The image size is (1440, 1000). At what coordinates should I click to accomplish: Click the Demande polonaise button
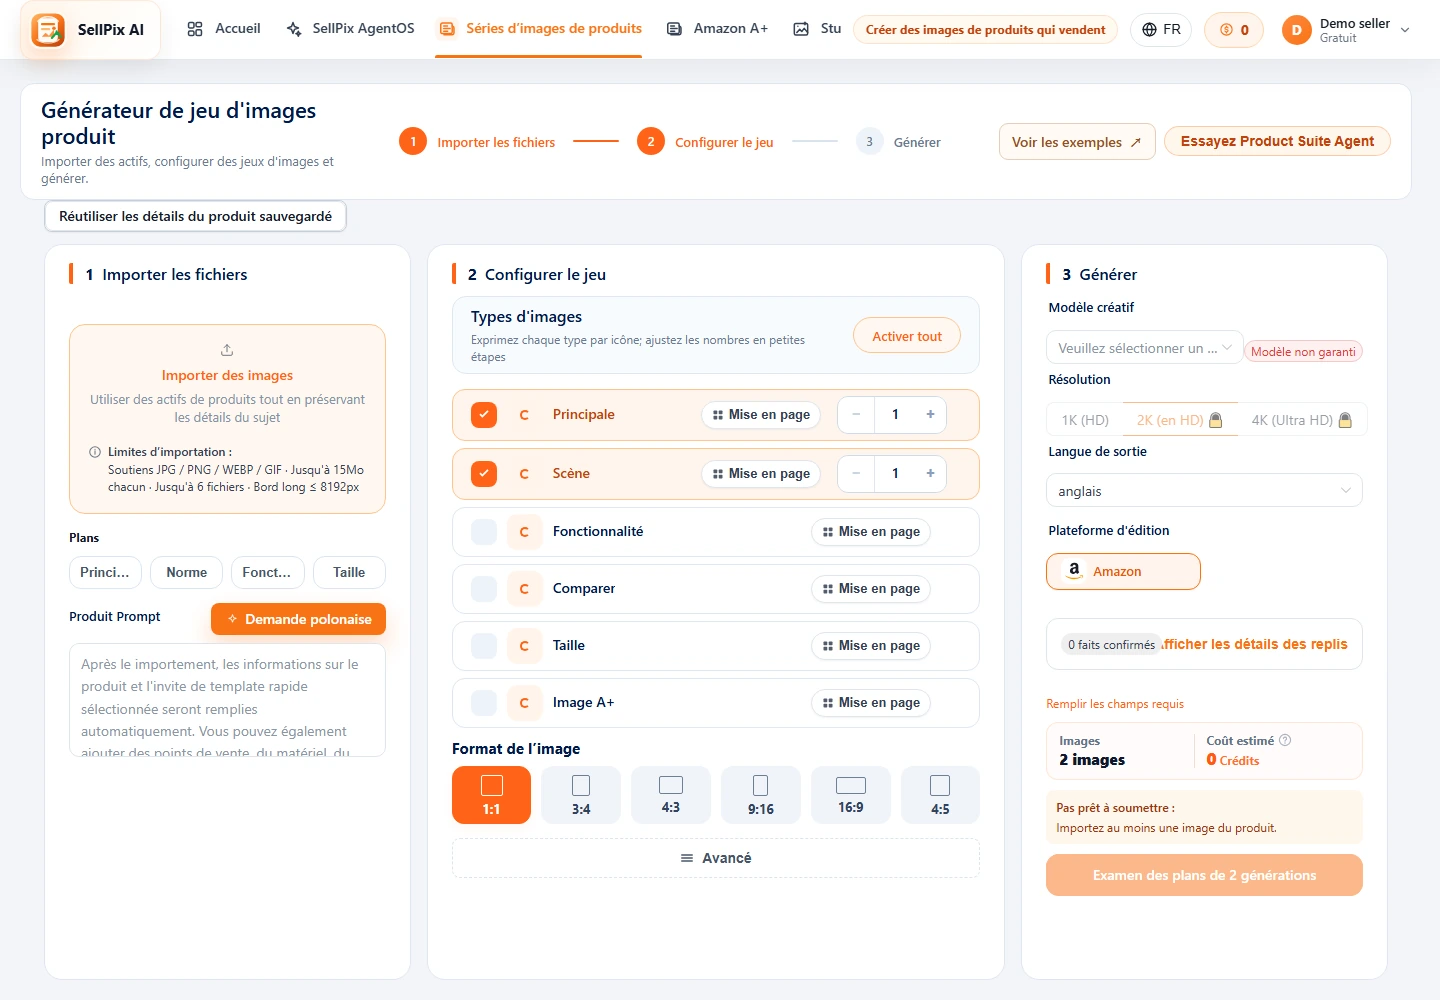point(298,619)
